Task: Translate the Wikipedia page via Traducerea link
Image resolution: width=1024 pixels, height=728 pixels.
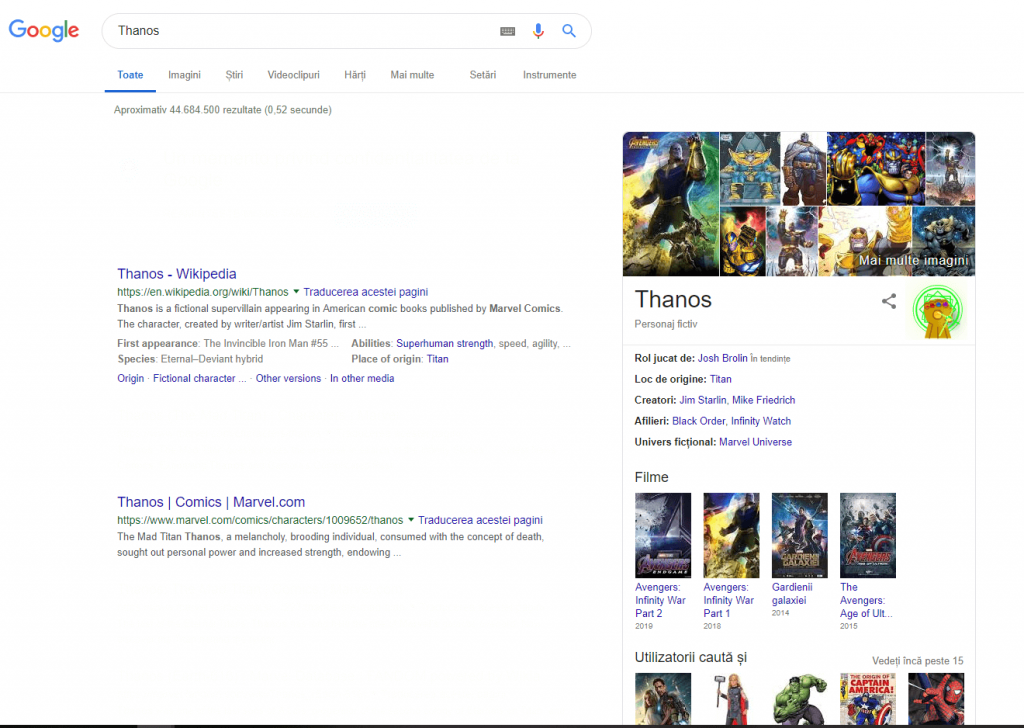Action: pos(366,292)
